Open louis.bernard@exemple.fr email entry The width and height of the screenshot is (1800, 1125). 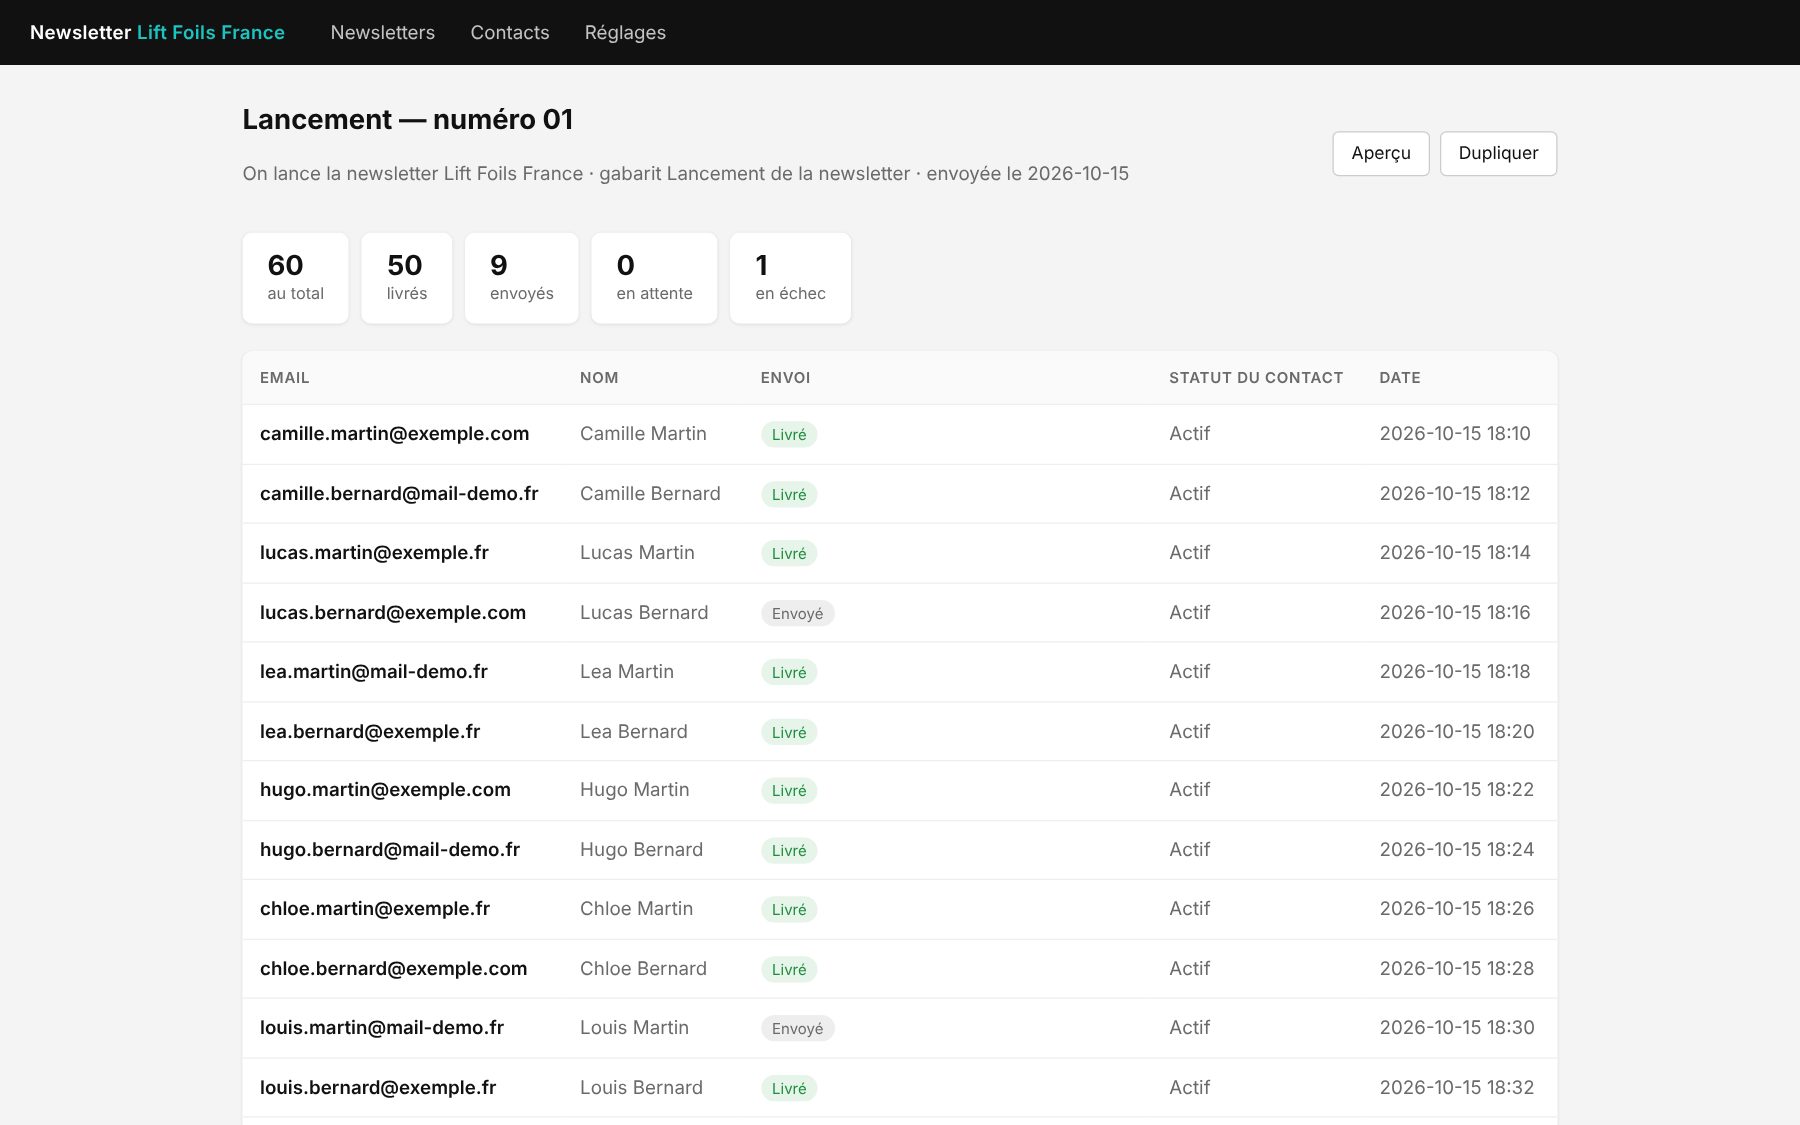tap(378, 1088)
